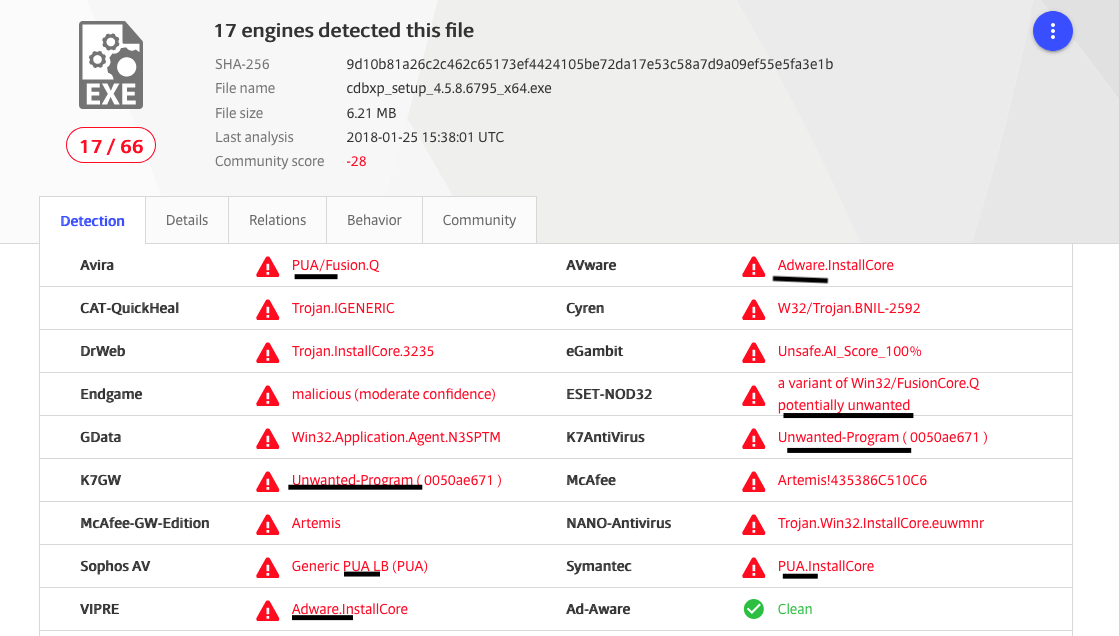This screenshot has width=1119, height=636.
Task: Click the Detection tab
Action: (x=92, y=221)
